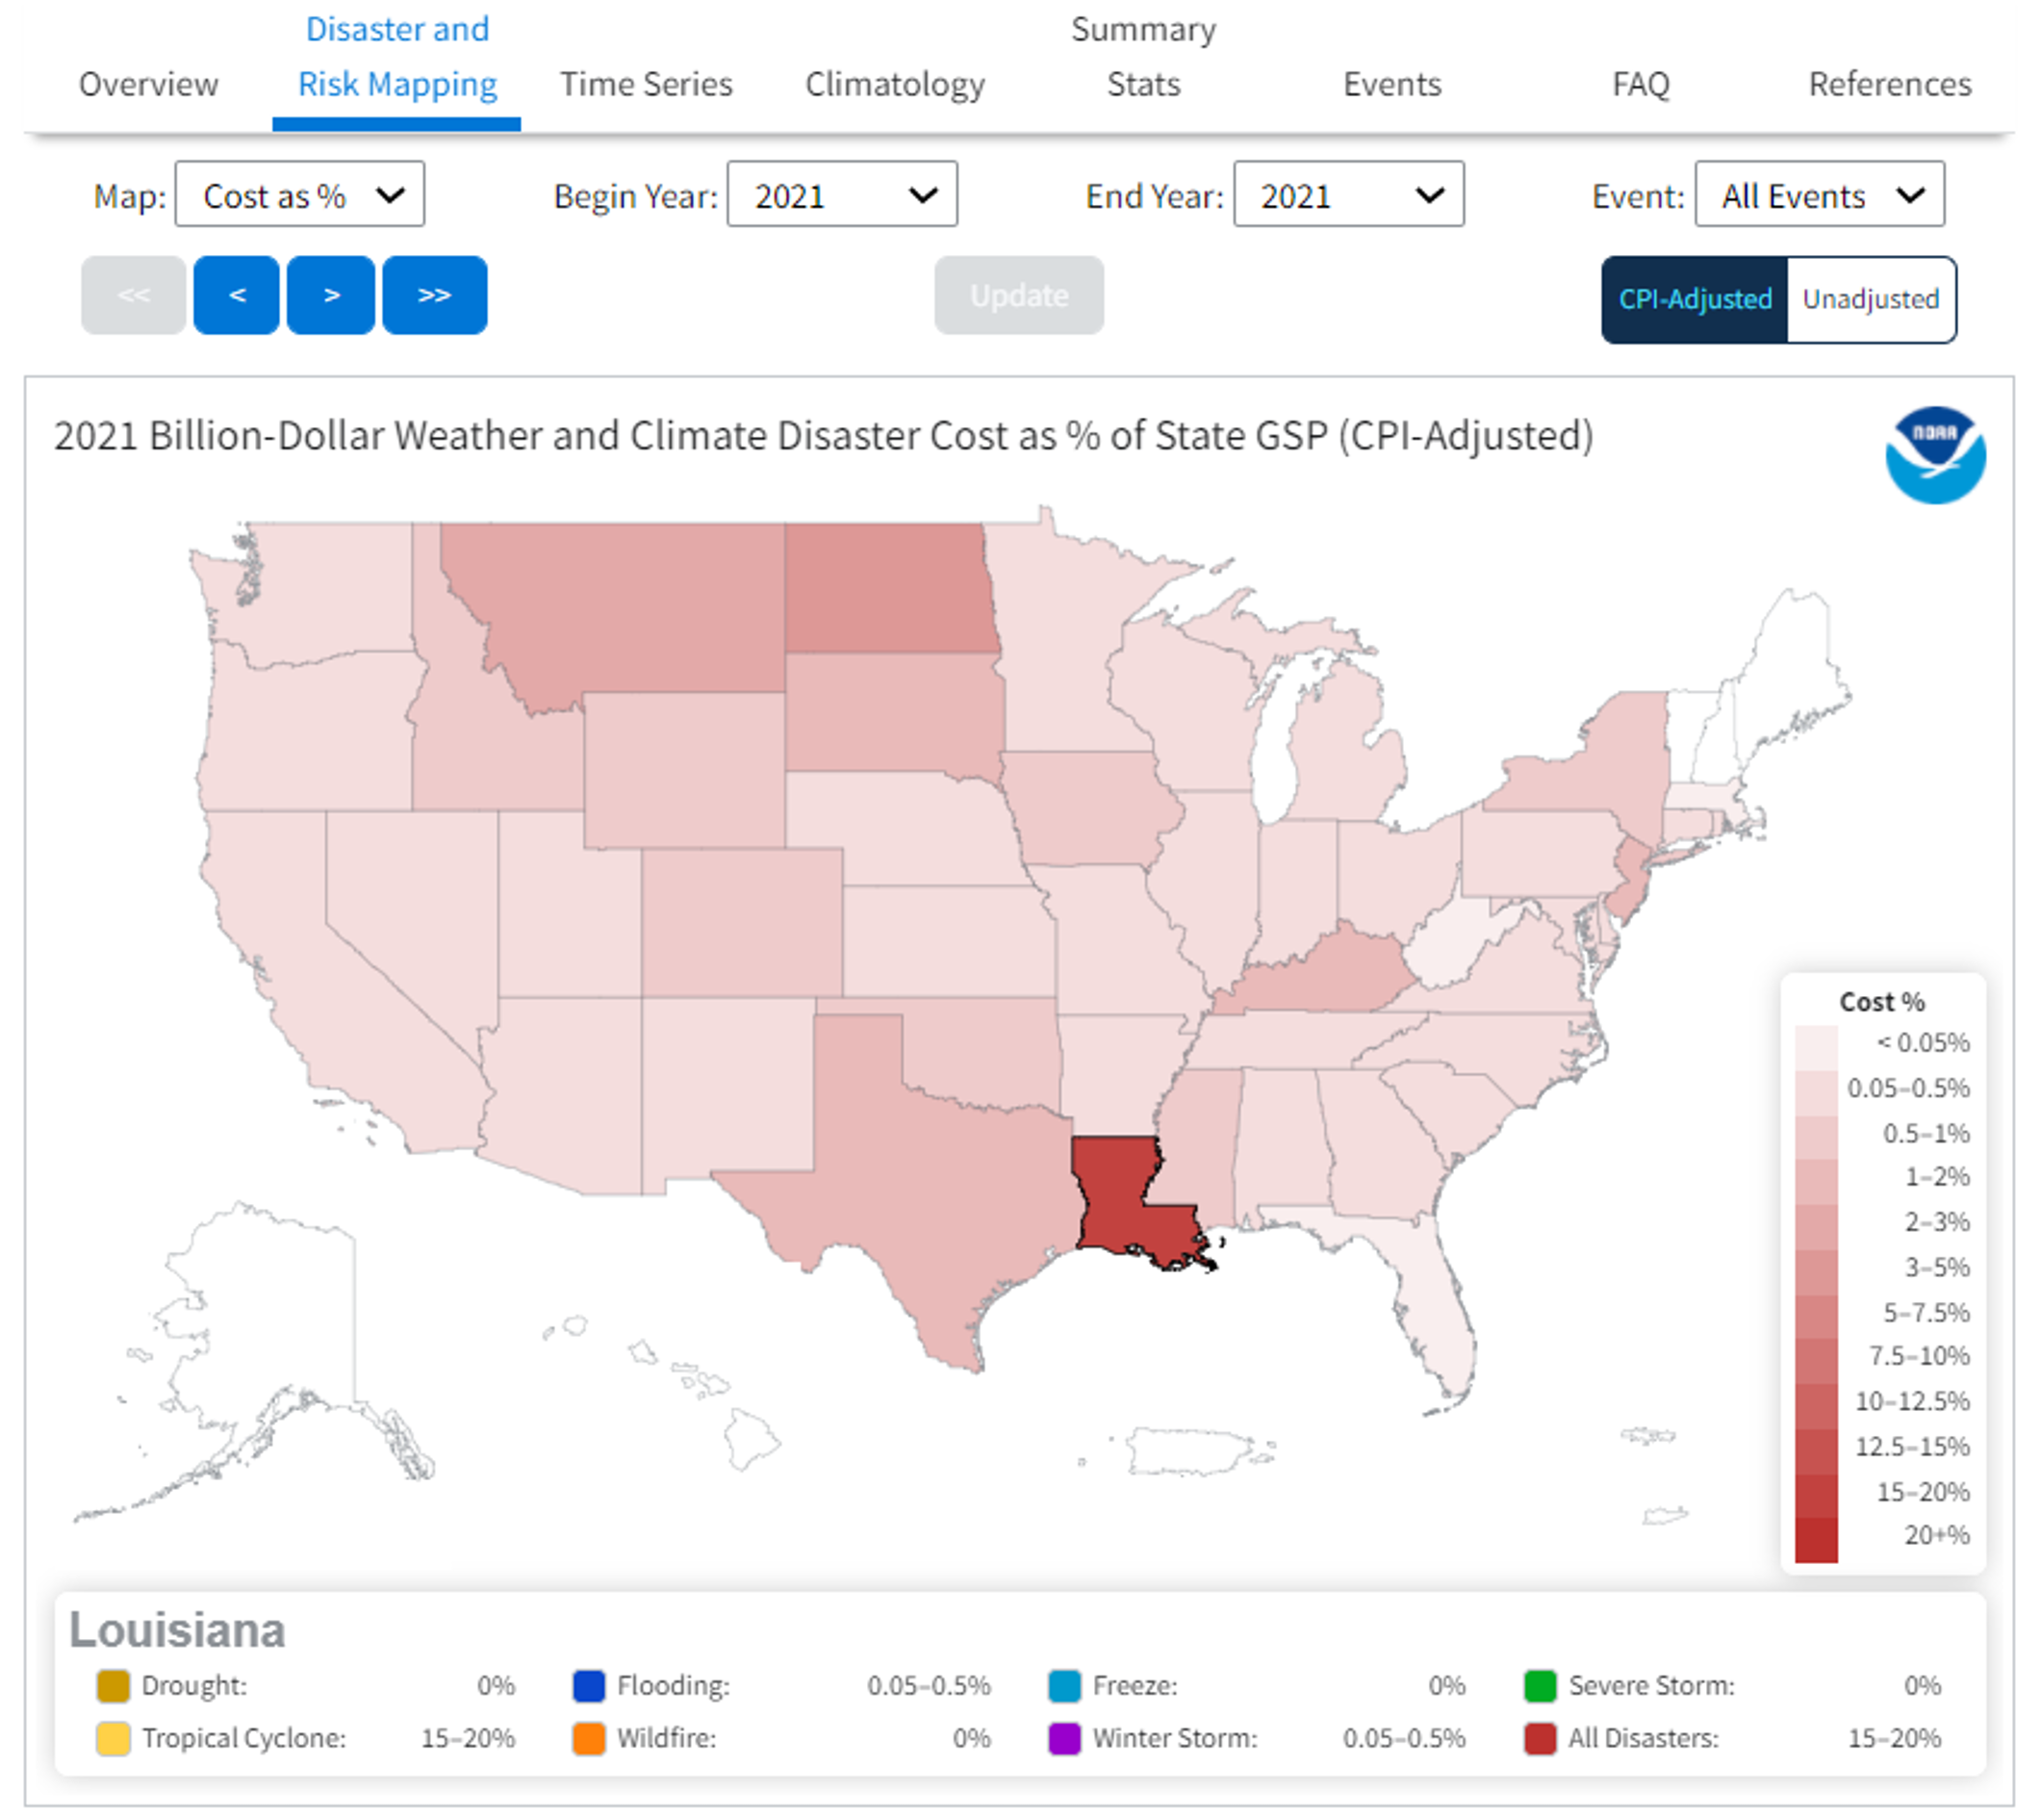2040x1820 pixels.
Task: Go to previous year arrow button
Action: [237, 295]
